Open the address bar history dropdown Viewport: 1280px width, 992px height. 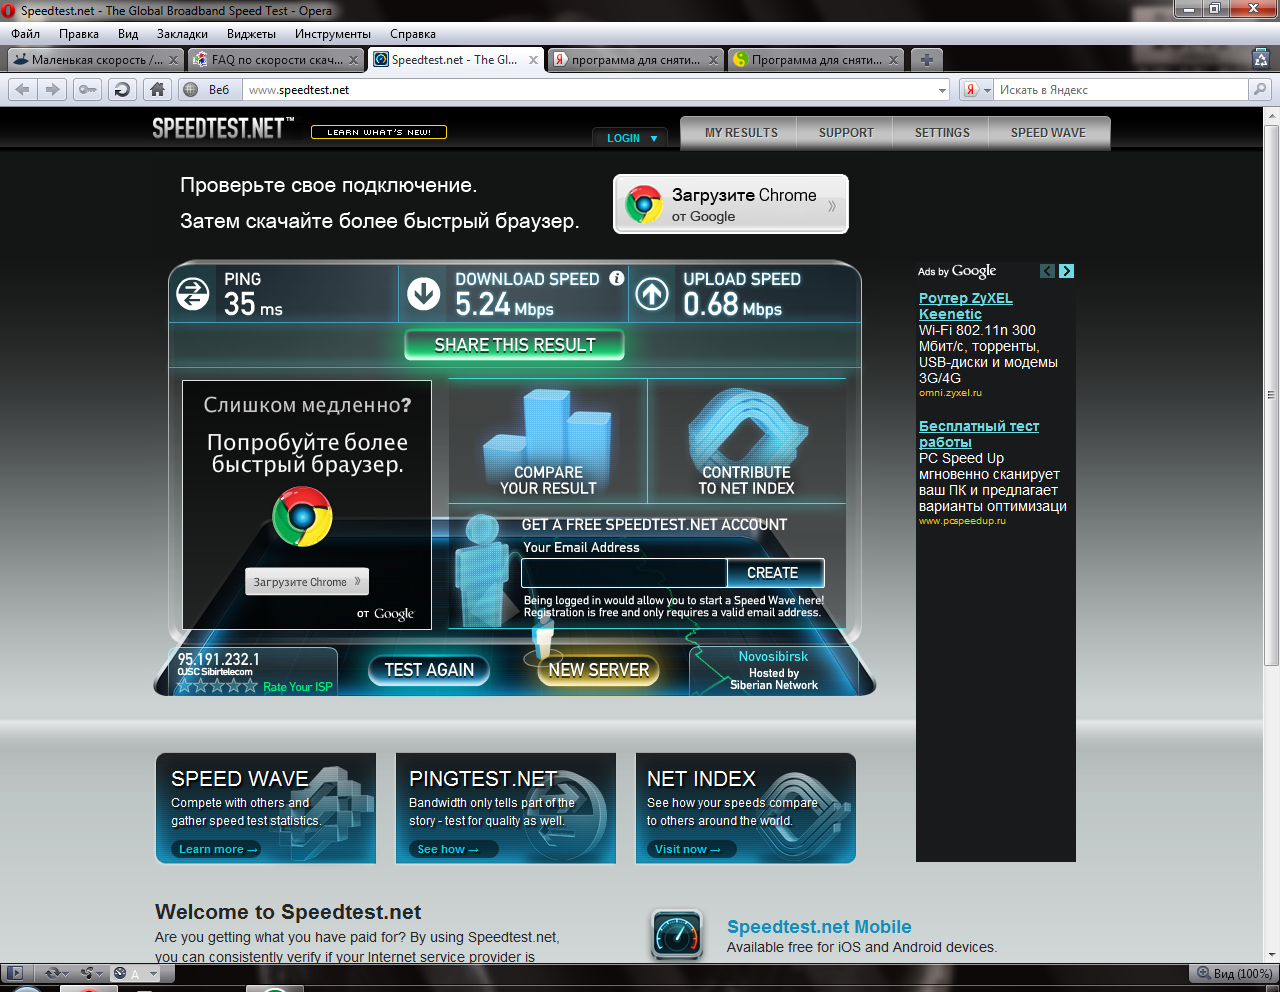(x=942, y=90)
